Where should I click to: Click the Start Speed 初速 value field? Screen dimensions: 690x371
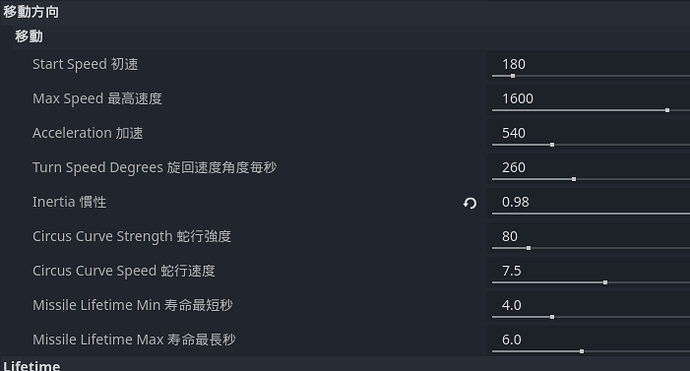[588, 65]
